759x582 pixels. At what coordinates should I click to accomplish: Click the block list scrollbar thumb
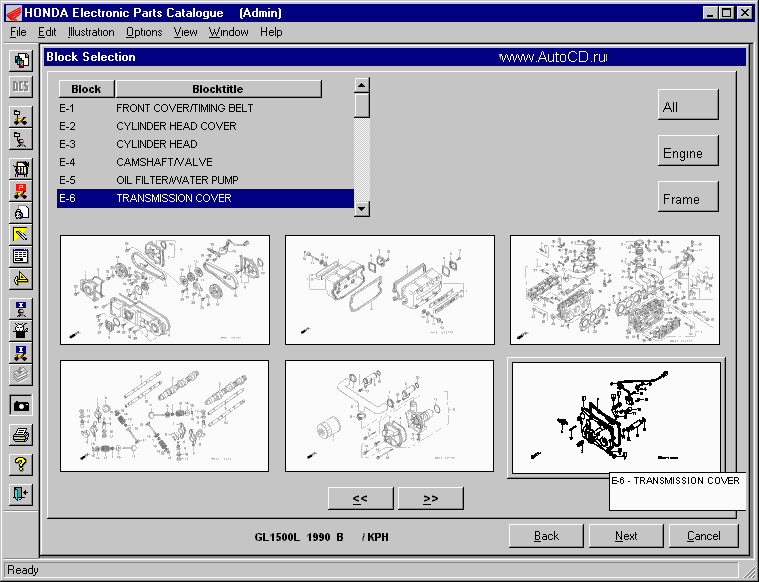362,106
